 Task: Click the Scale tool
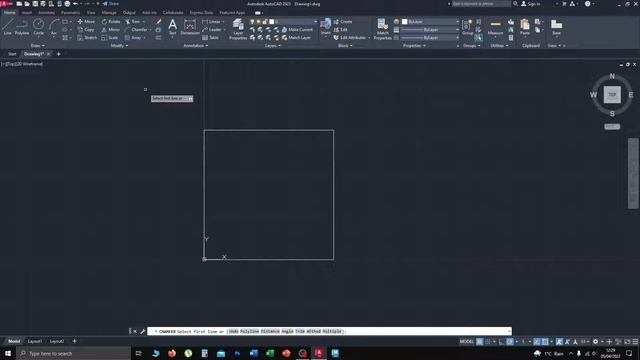(x=109, y=38)
